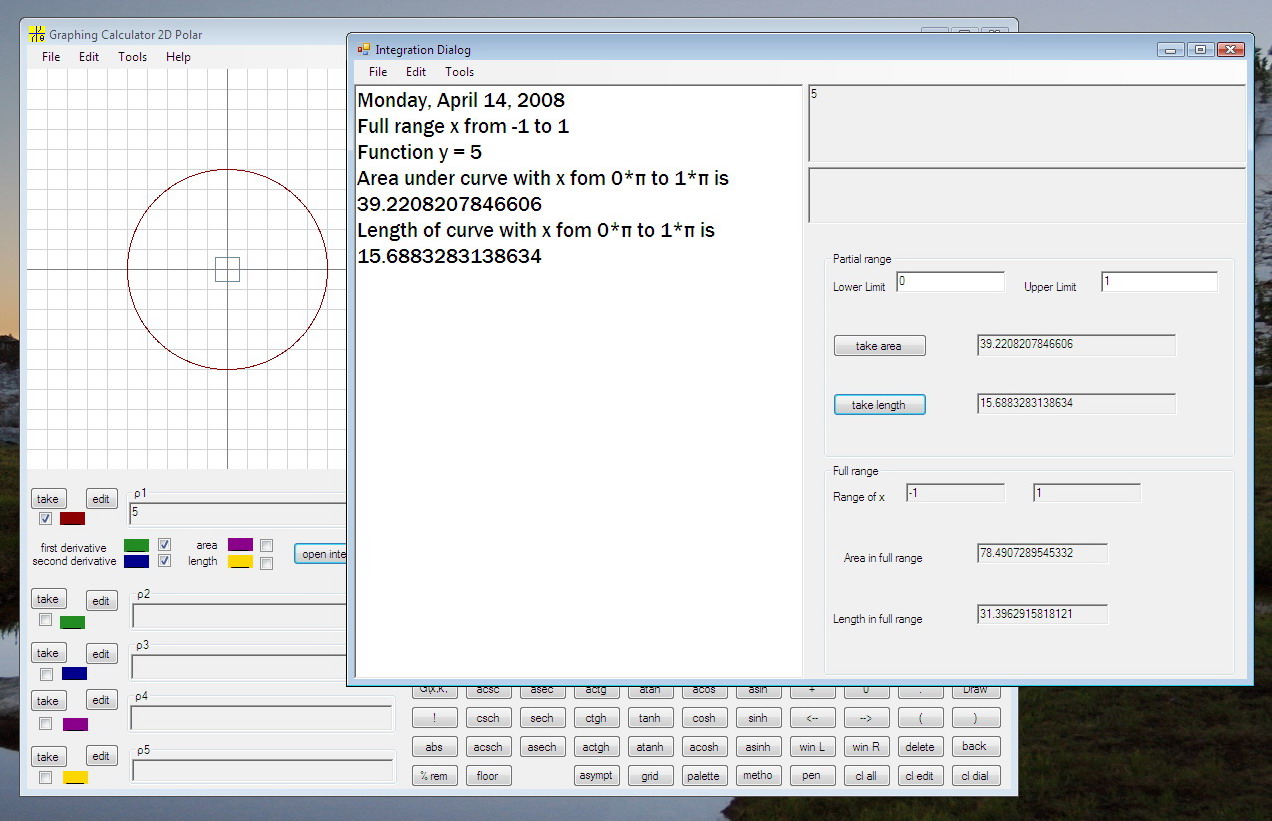The image size is (1272, 821).
Task: Click the 'asympt' key
Action: click(x=596, y=776)
